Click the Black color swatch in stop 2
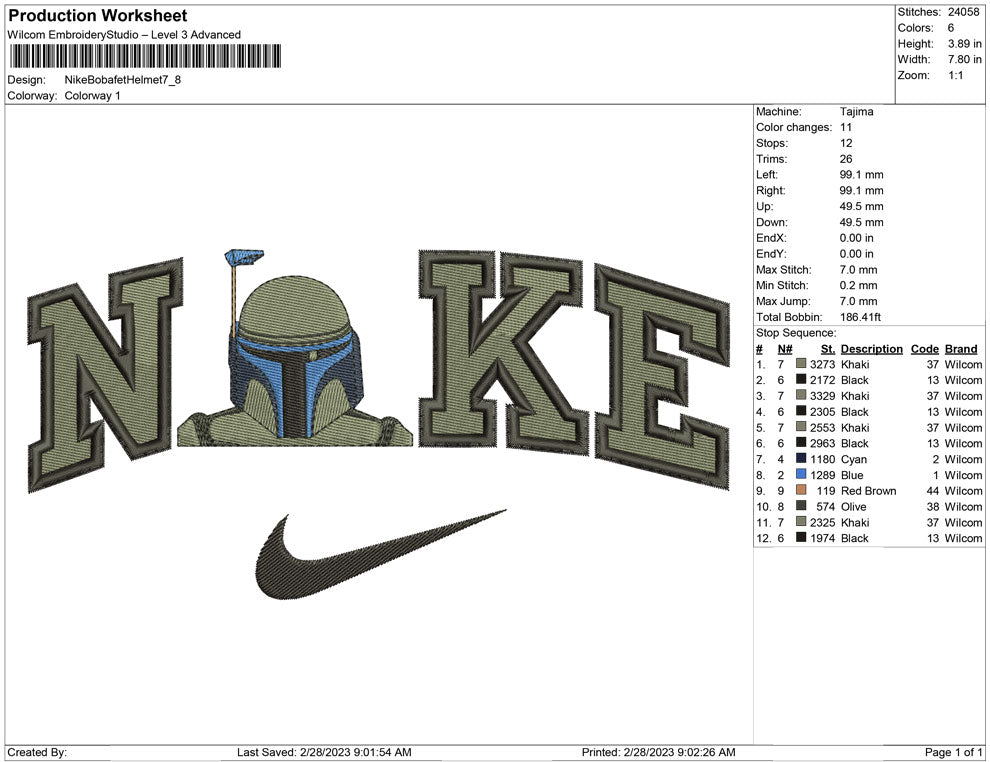990x762 pixels. pyautogui.click(x=801, y=379)
